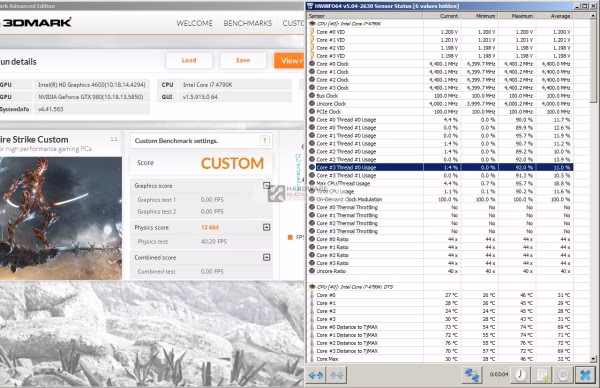
Task: Select the Core #0 Clock sensor row
Action: (440, 64)
